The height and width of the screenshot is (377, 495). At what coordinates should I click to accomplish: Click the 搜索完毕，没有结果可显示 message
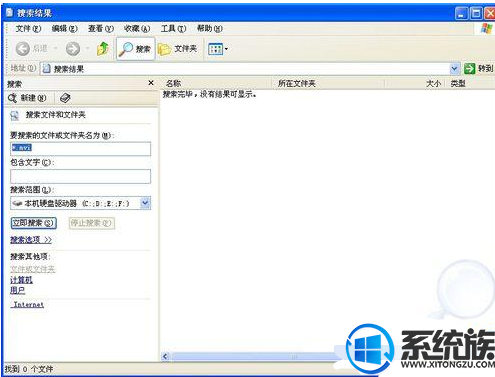tap(209, 94)
